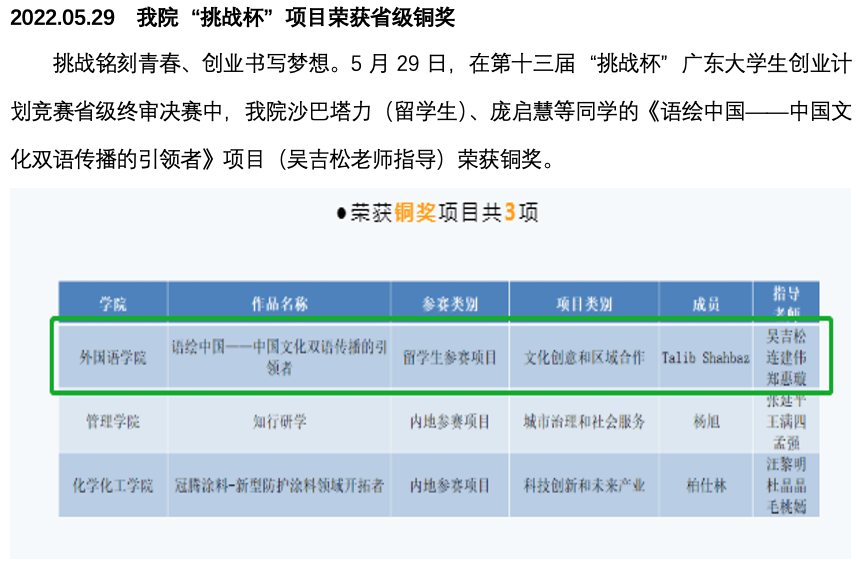
Task: Click the 城市治理和社会服务 cell
Action: pyautogui.click(x=584, y=422)
